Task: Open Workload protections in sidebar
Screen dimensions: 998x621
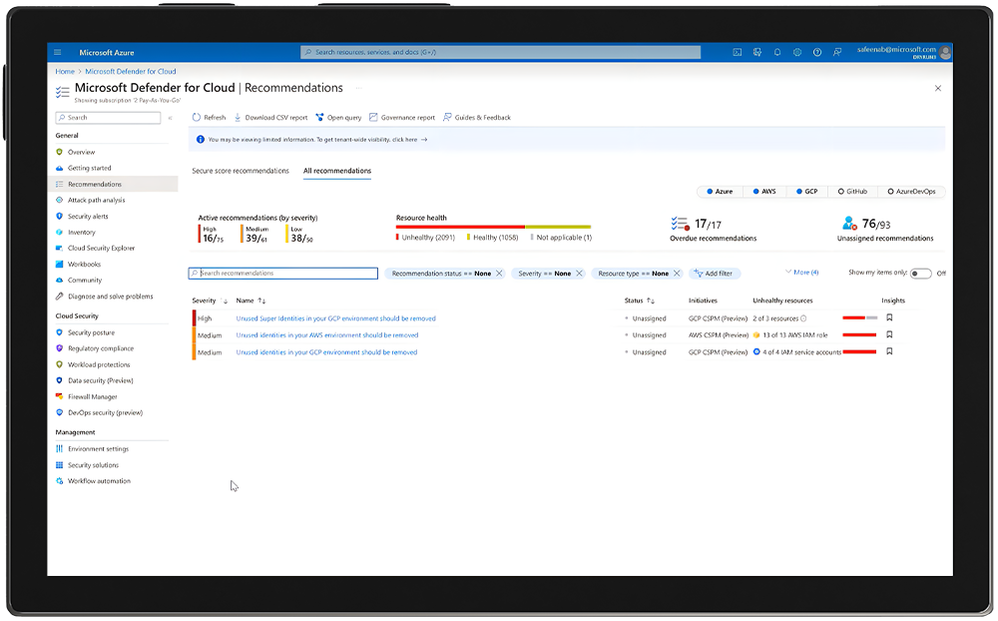Action: [x=99, y=365]
